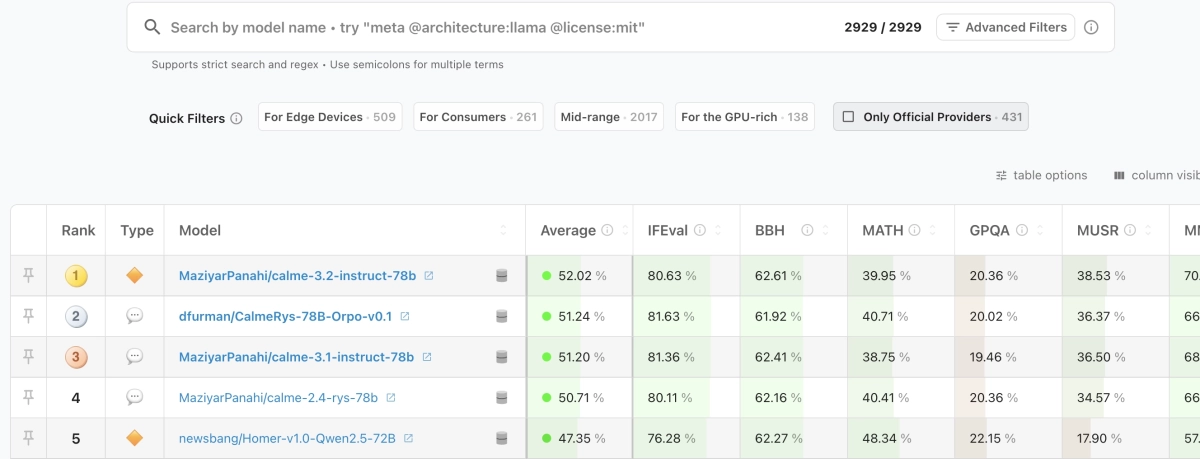Sort by the MATH column header
The width and height of the screenshot is (1200, 459).
pos(882,230)
